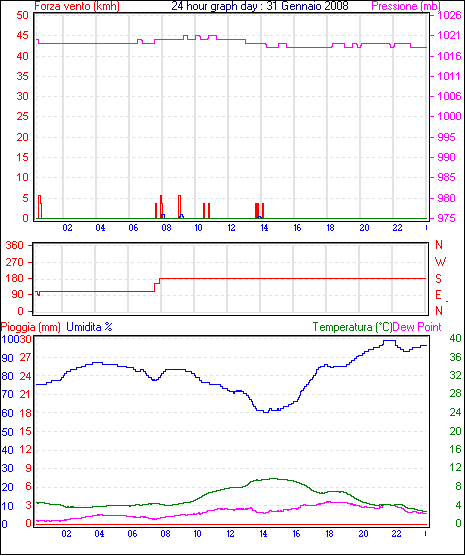
Task: Click the 'S' compass label on direction chart
Action: [439, 279]
